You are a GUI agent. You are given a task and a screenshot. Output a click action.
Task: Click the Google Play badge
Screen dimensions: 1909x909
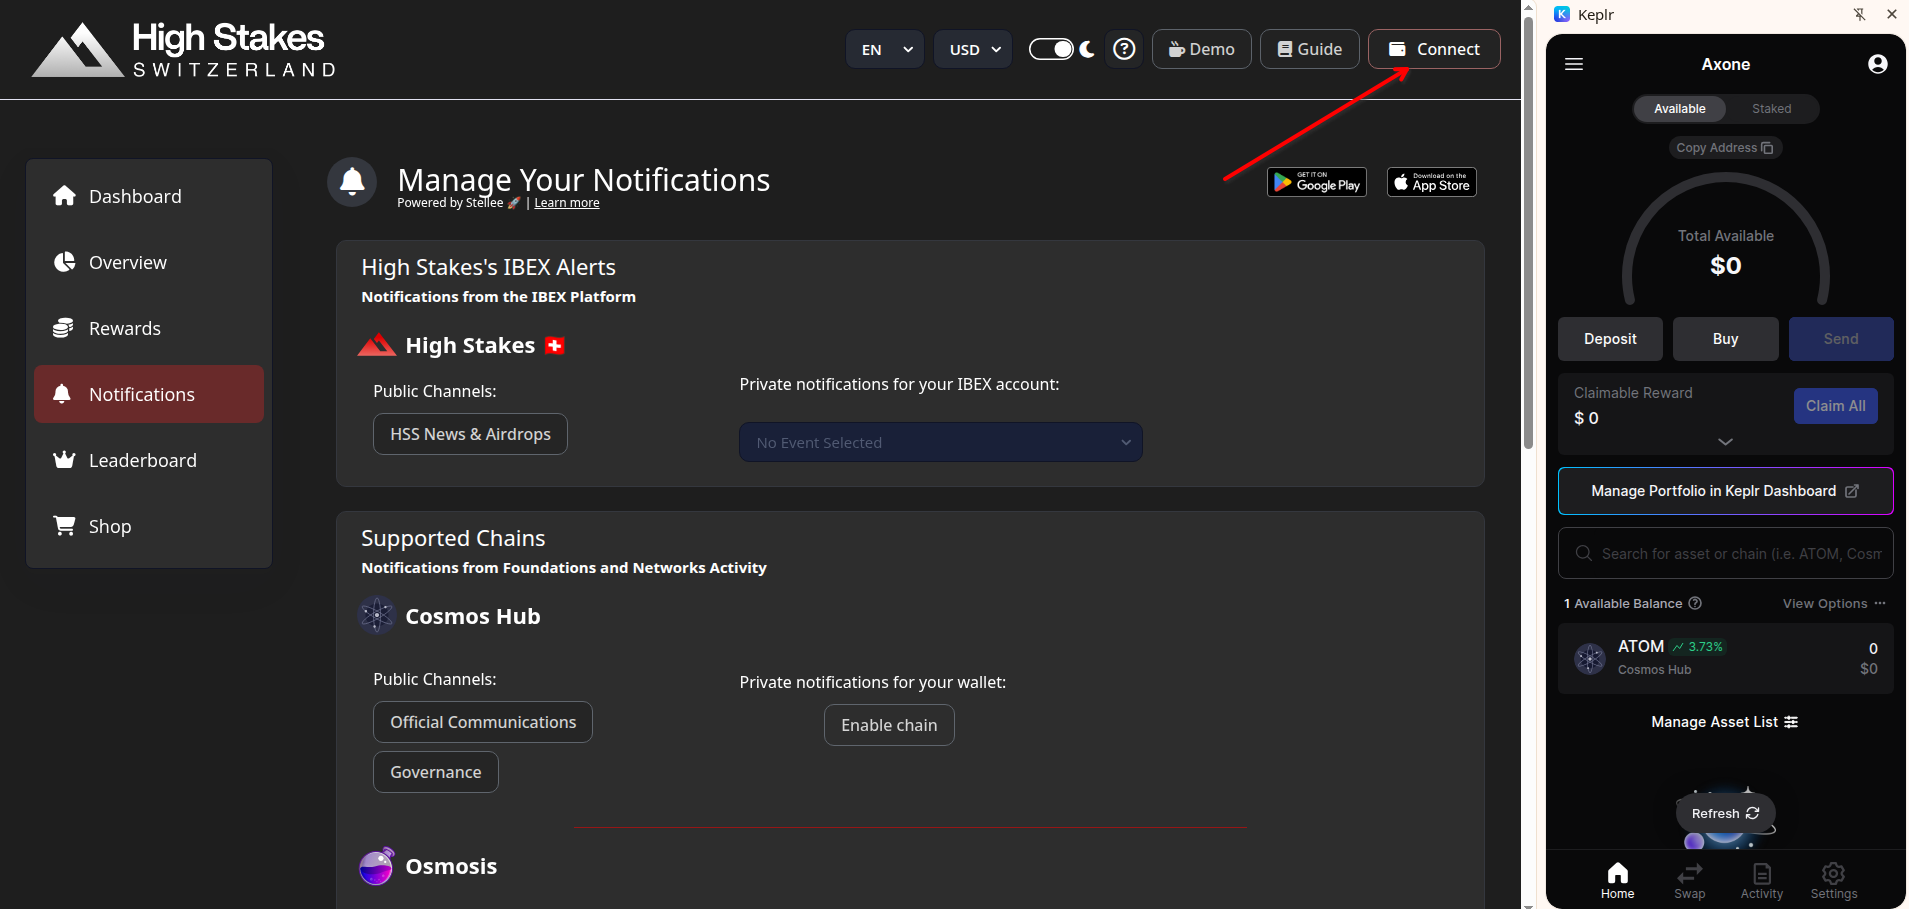tap(1317, 182)
